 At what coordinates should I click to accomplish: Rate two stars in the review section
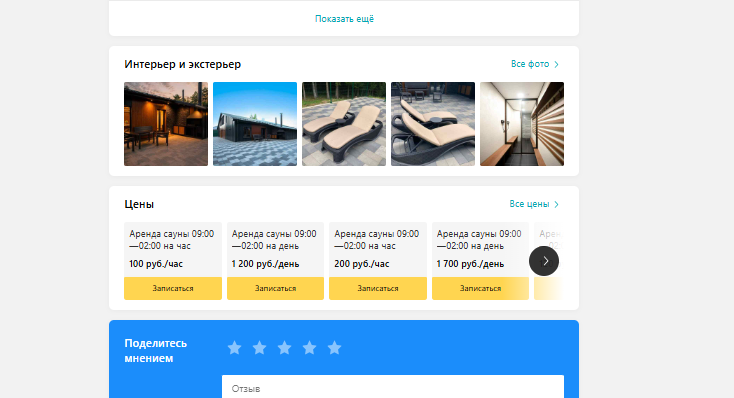point(259,348)
